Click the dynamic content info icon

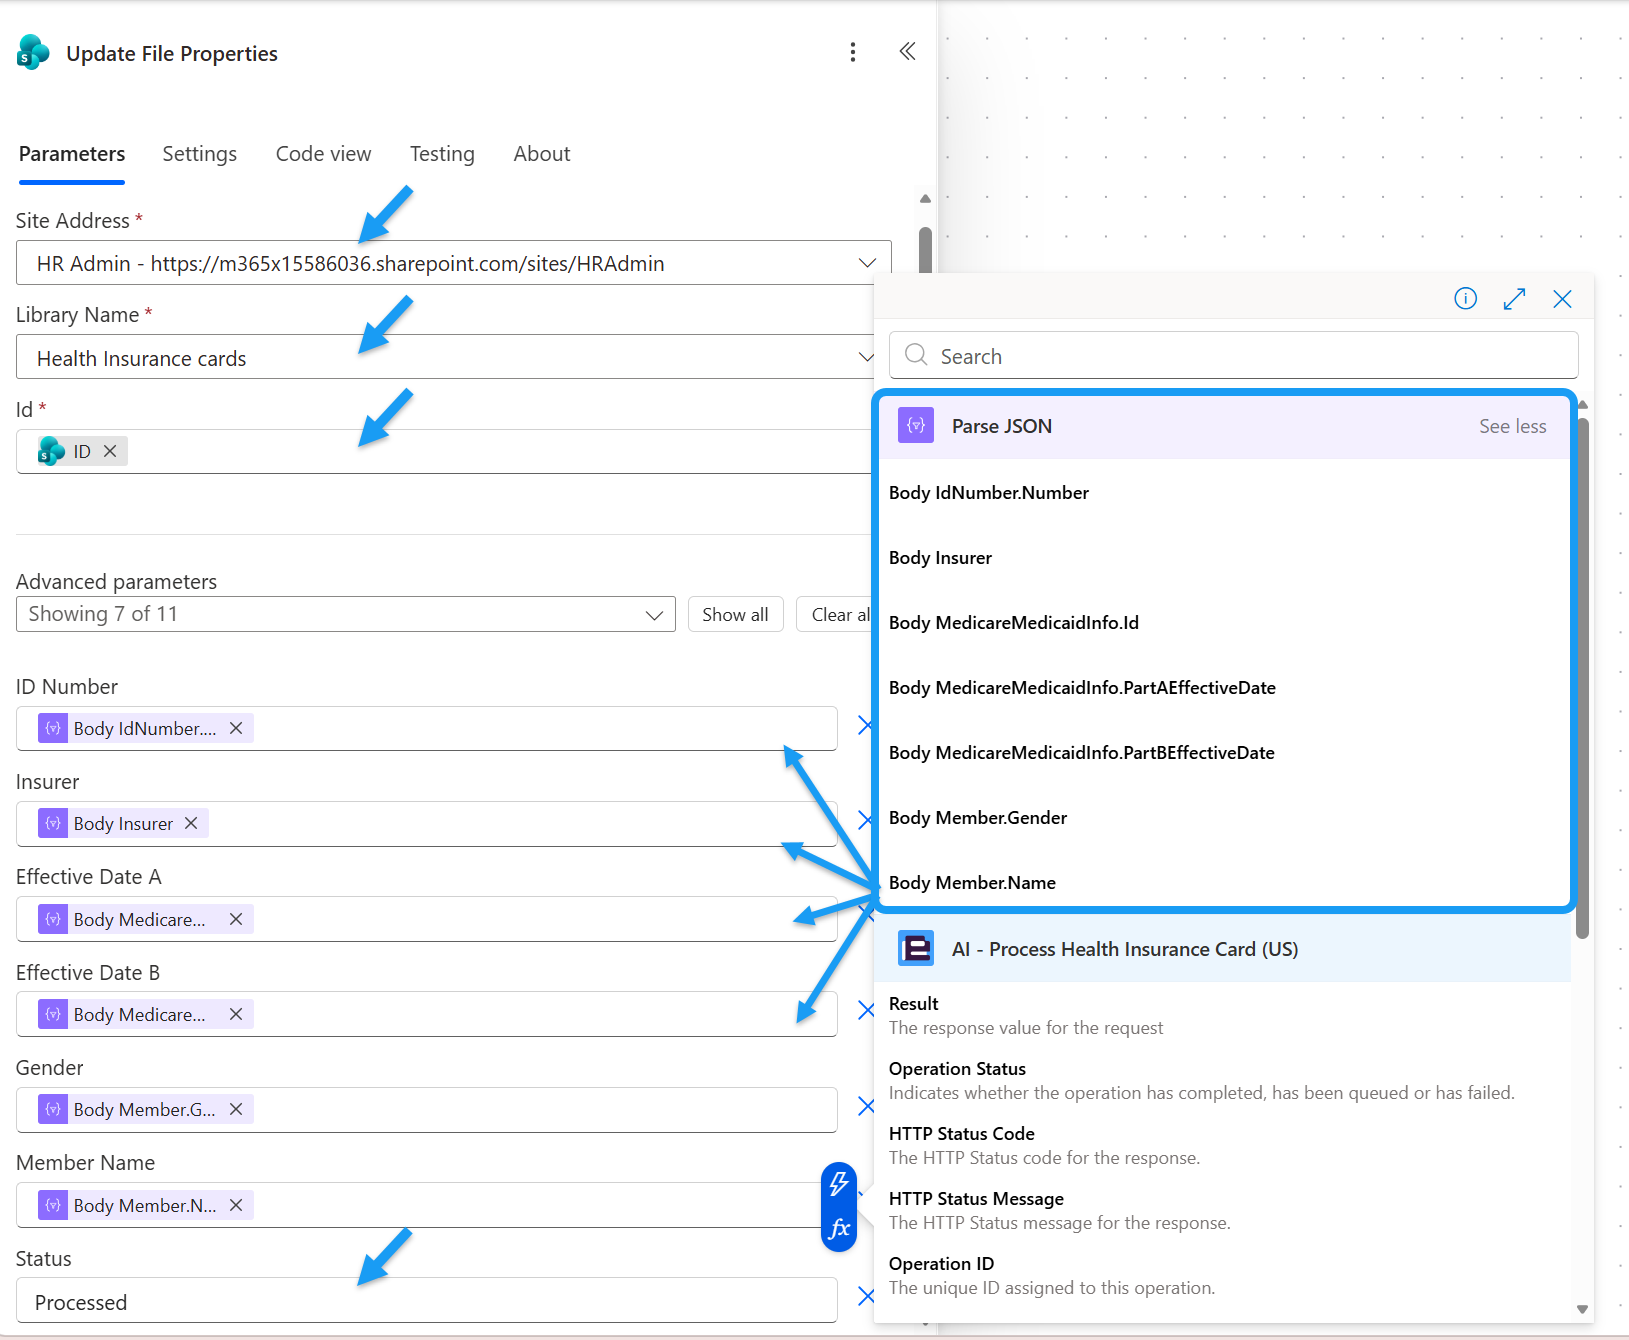(x=1465, y=298)
